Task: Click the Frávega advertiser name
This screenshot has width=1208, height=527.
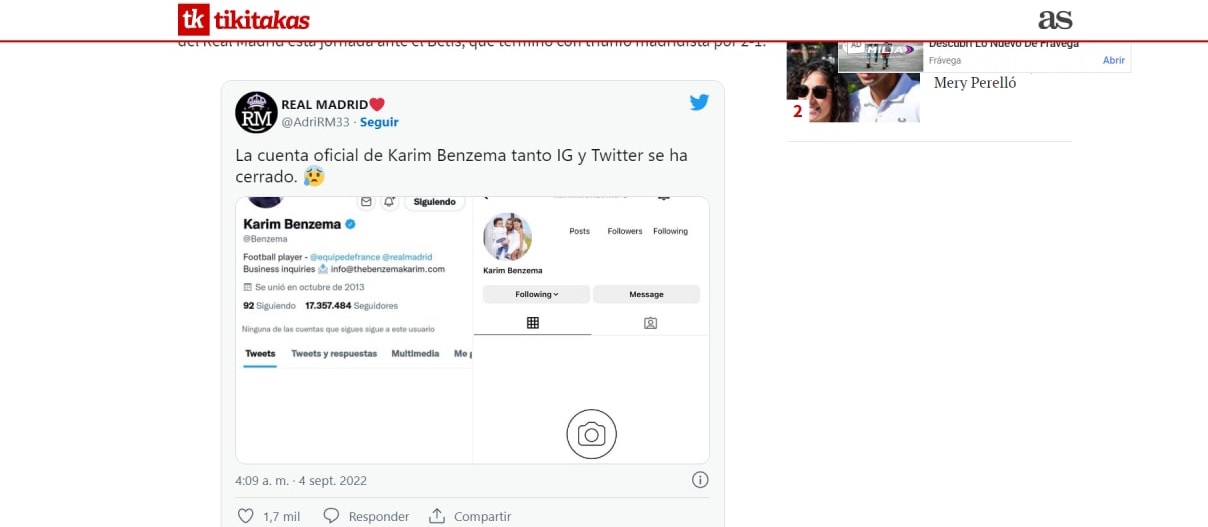Action: coord(945,60)
